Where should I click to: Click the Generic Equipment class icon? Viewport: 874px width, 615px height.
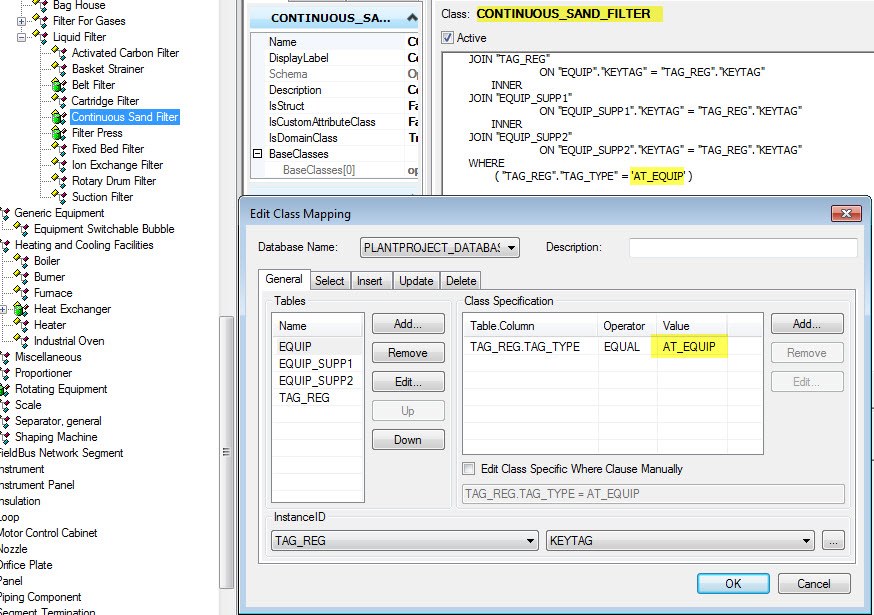[x=5, y=213]
